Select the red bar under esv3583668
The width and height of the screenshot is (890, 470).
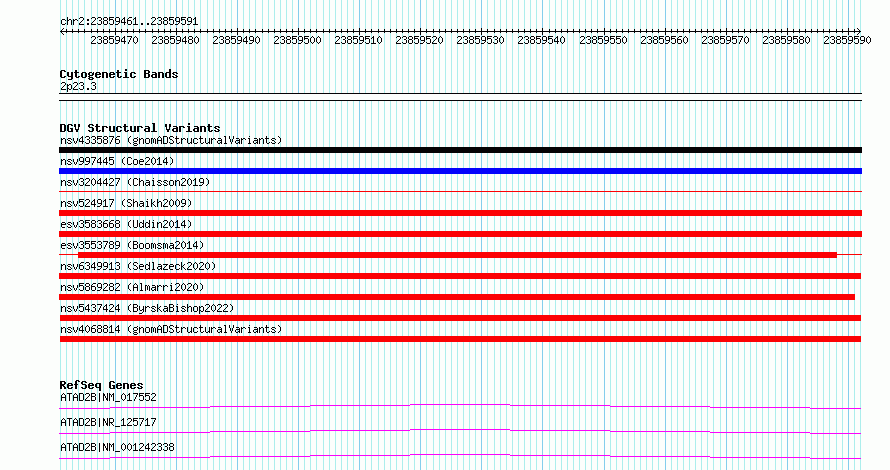click(460, 234)
